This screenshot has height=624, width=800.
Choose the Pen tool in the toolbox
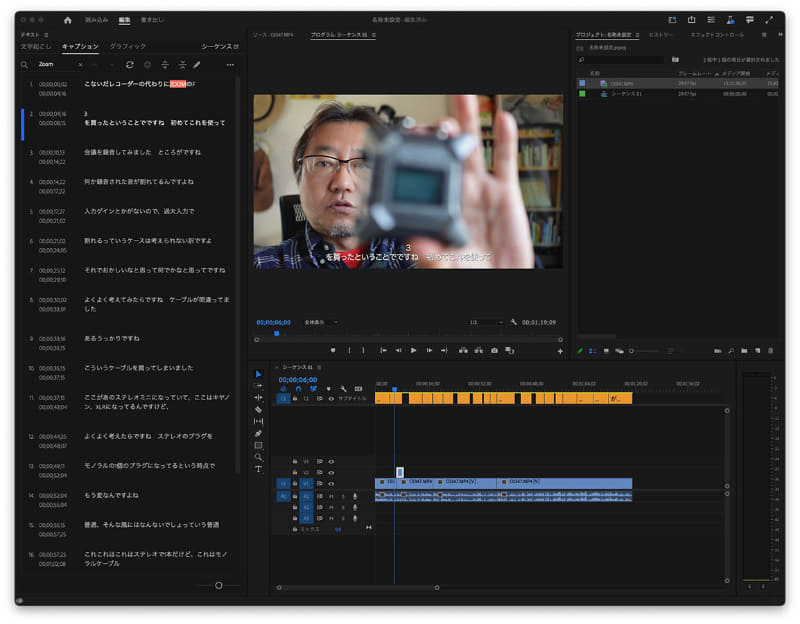258,433
